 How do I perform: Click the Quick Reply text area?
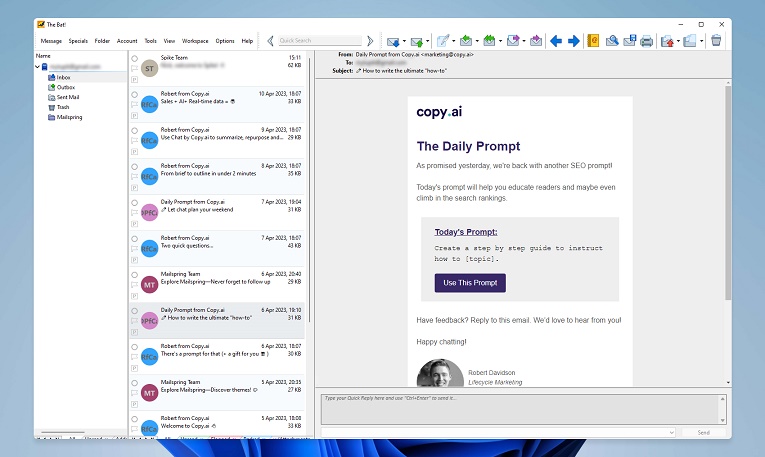[x=520, y=410]
